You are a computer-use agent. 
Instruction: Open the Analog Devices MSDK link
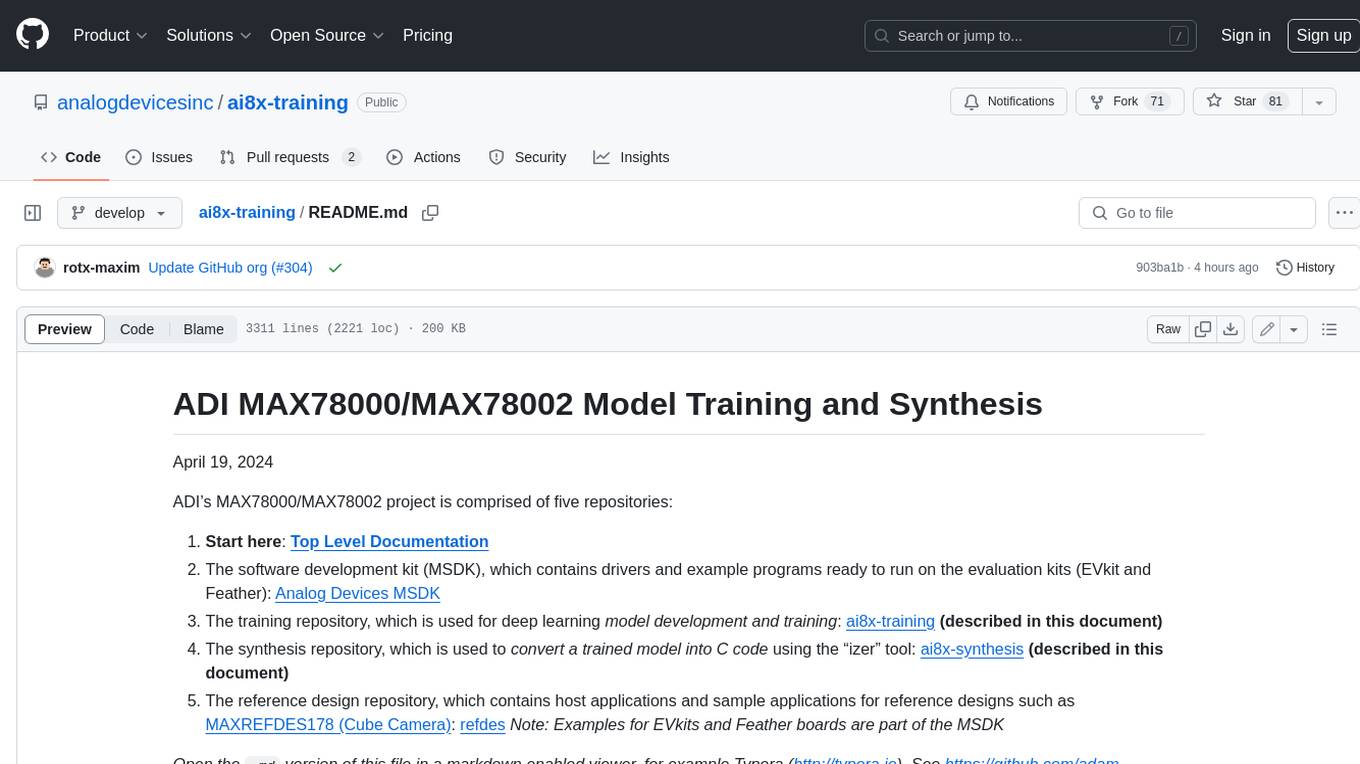(358, 593)
